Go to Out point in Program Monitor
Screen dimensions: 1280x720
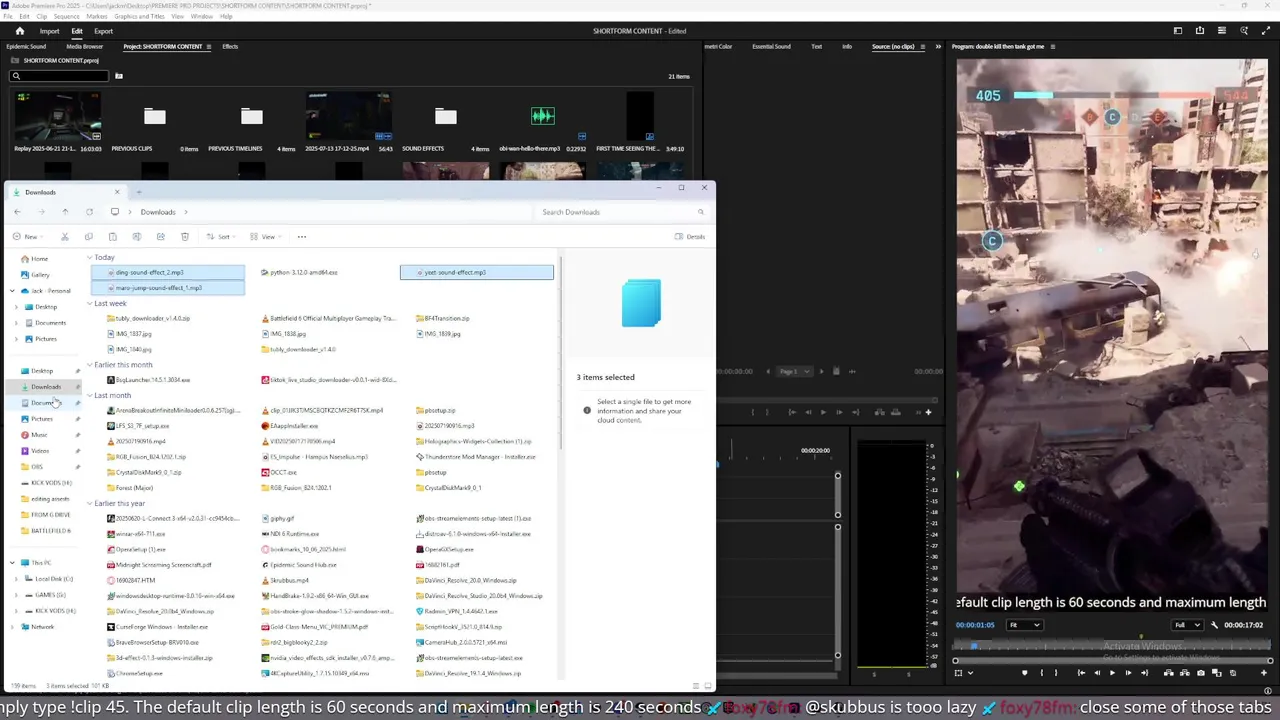(1144, 673)
